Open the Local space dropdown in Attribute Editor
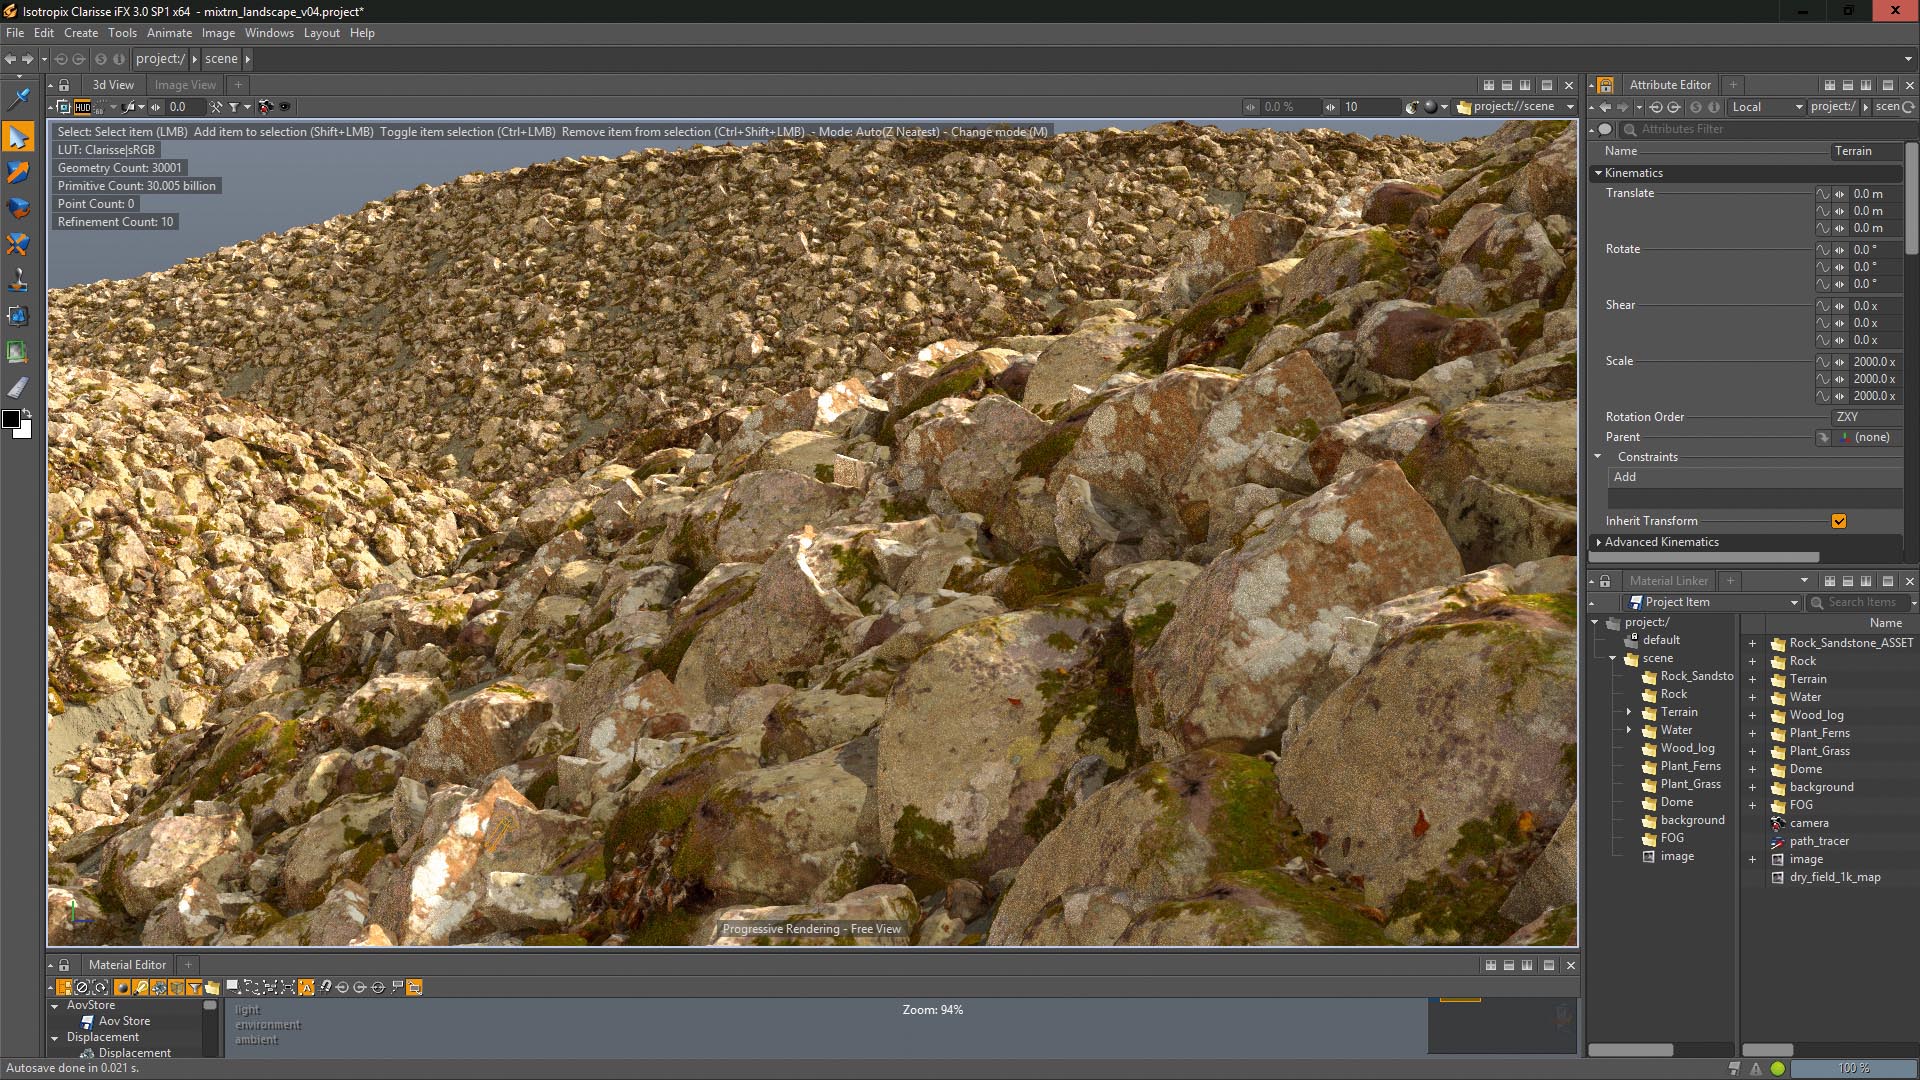 [x=1767, y=107]
